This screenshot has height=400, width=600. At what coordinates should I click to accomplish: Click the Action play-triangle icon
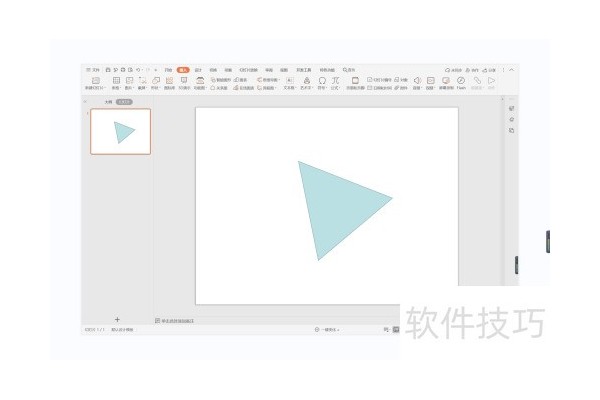coord(491,80)
